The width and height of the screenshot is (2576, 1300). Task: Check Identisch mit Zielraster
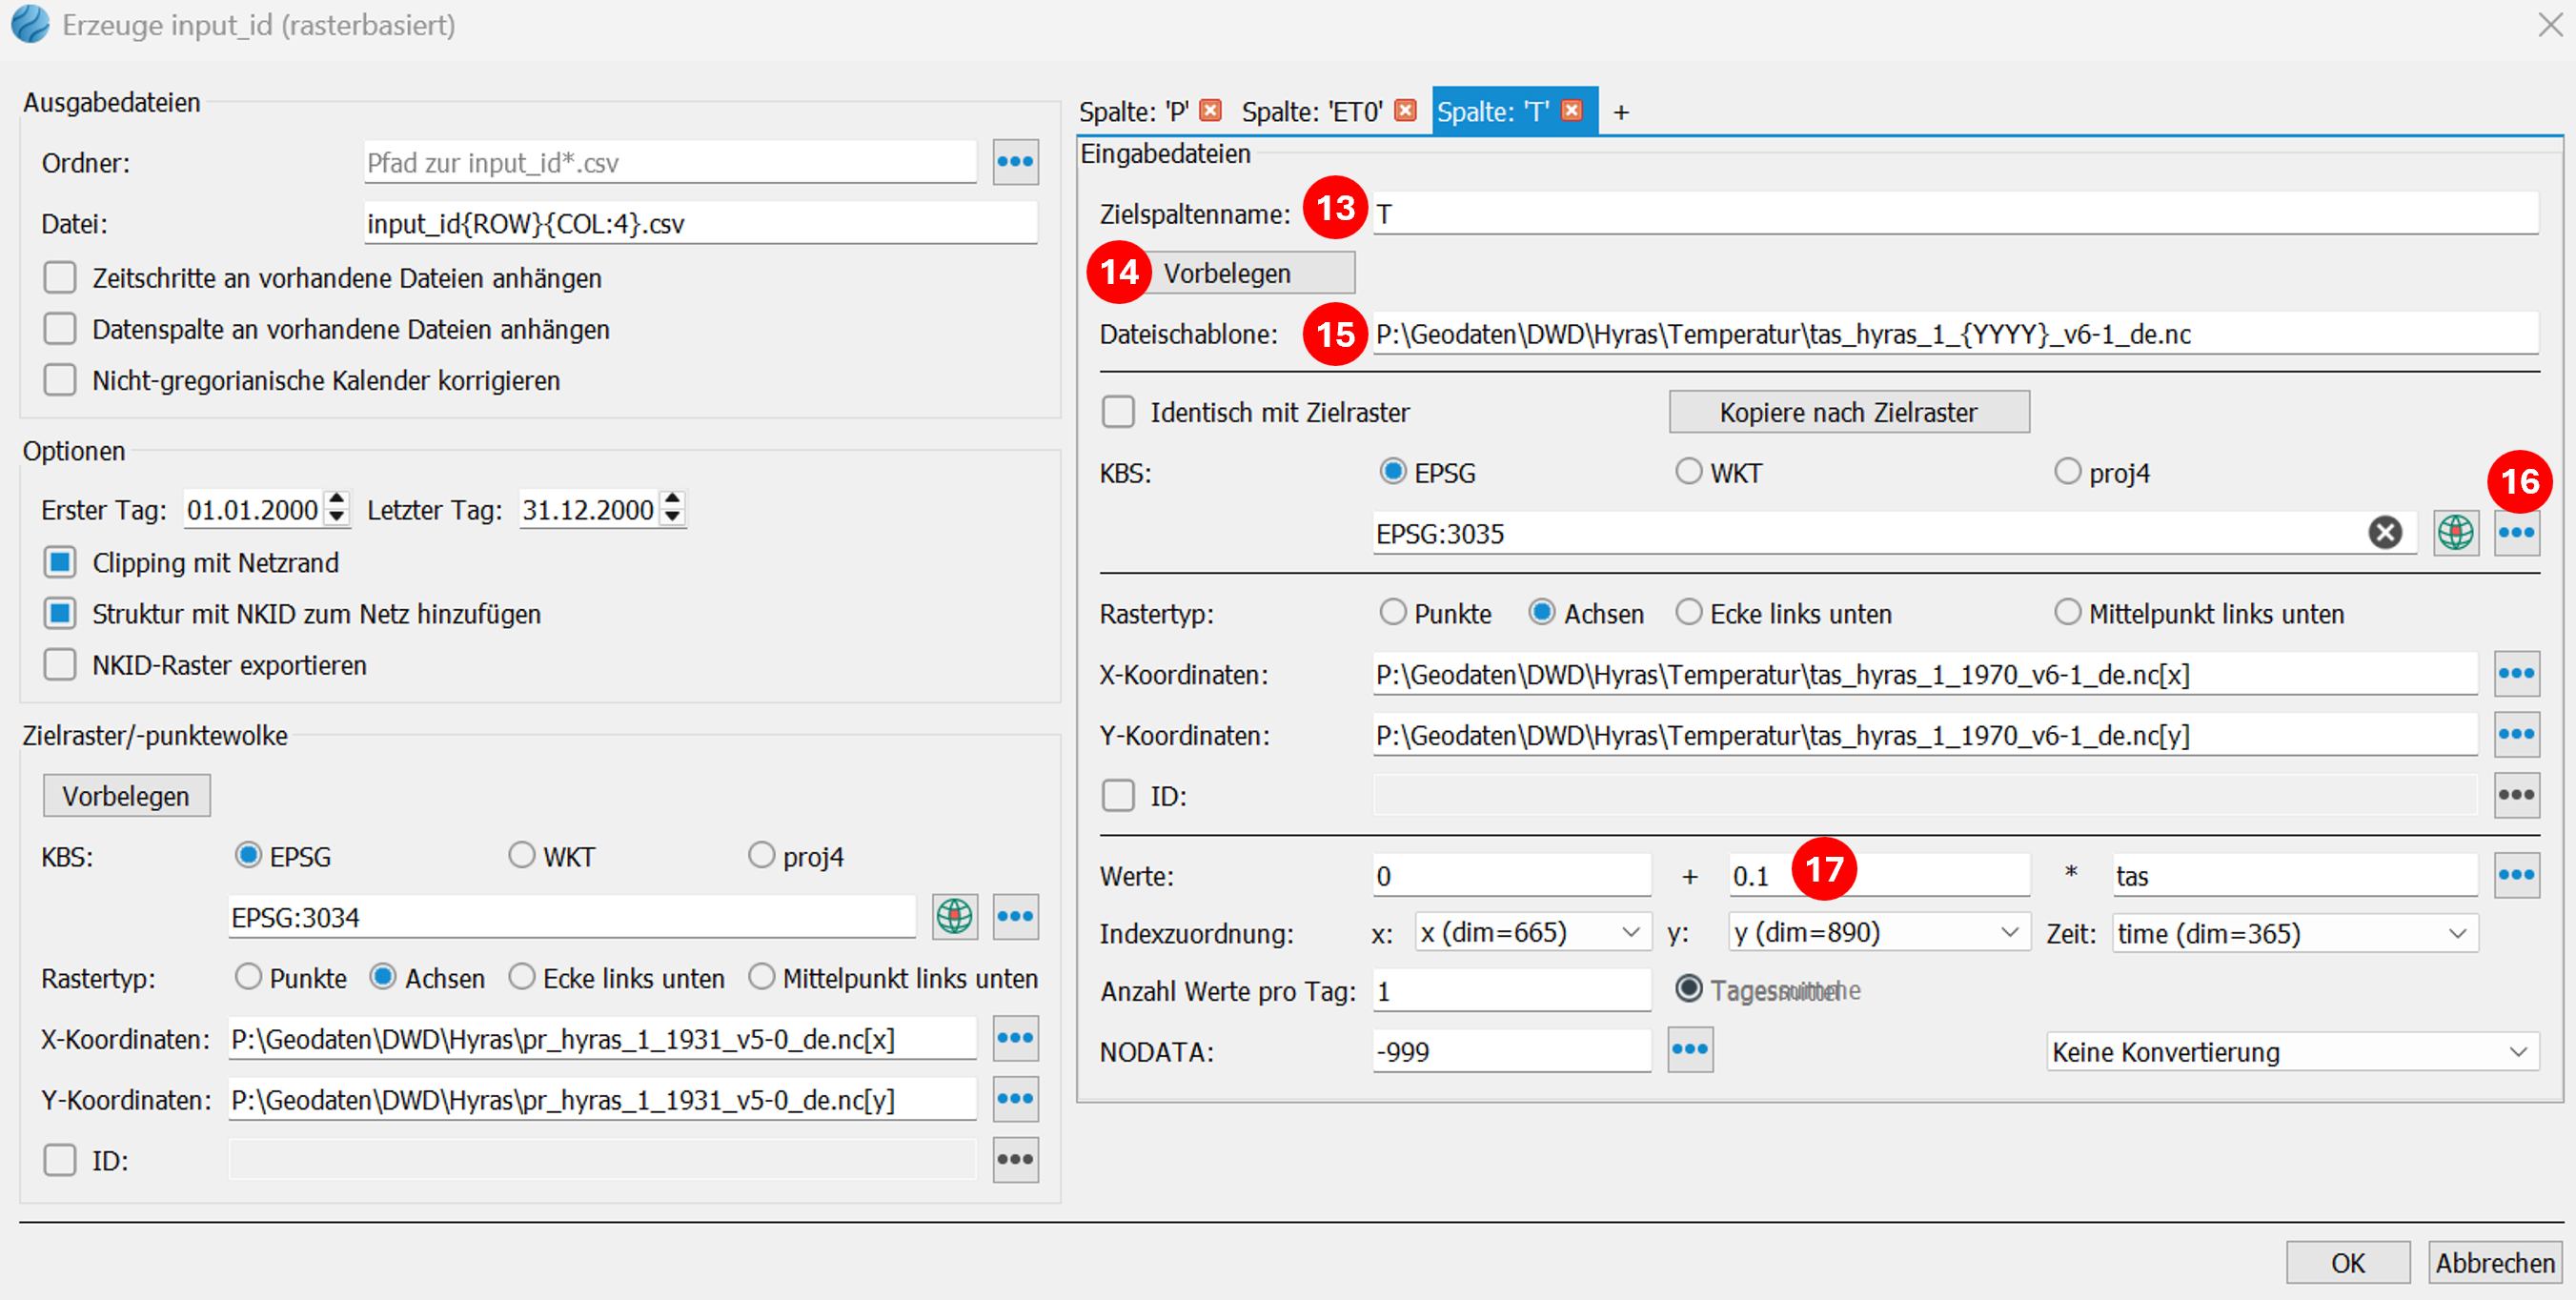(x=1118, y=412)
